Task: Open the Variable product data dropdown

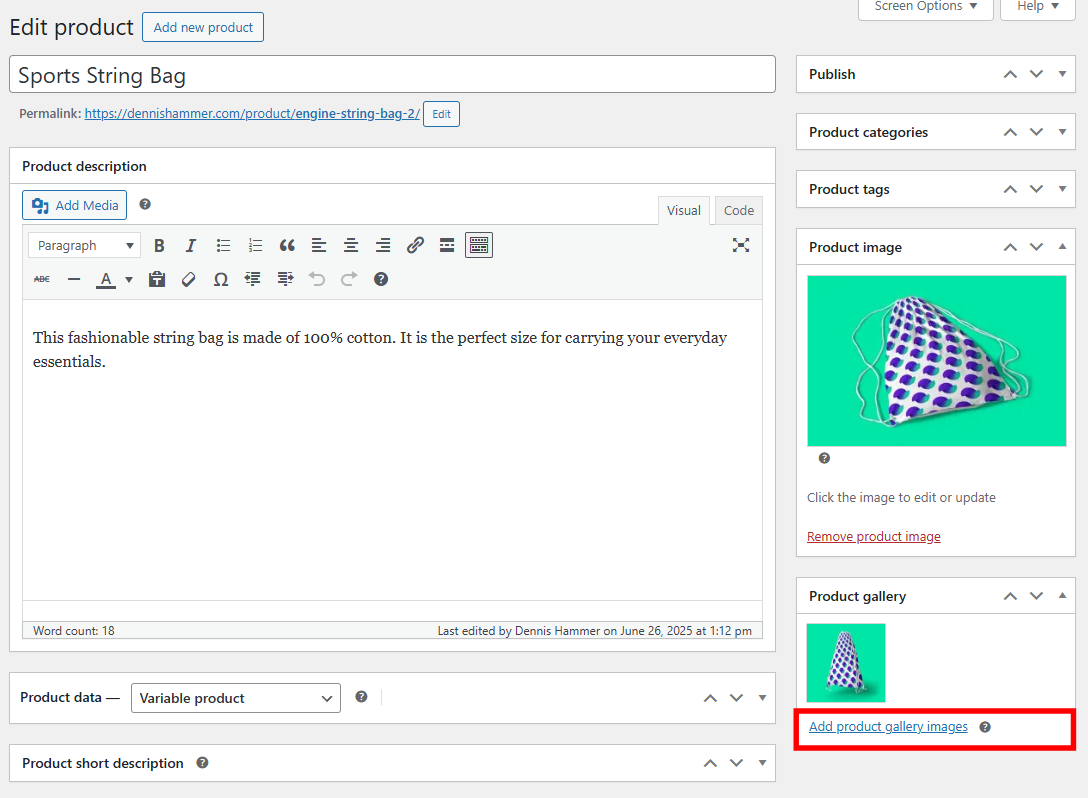Action: pos(235,697)
